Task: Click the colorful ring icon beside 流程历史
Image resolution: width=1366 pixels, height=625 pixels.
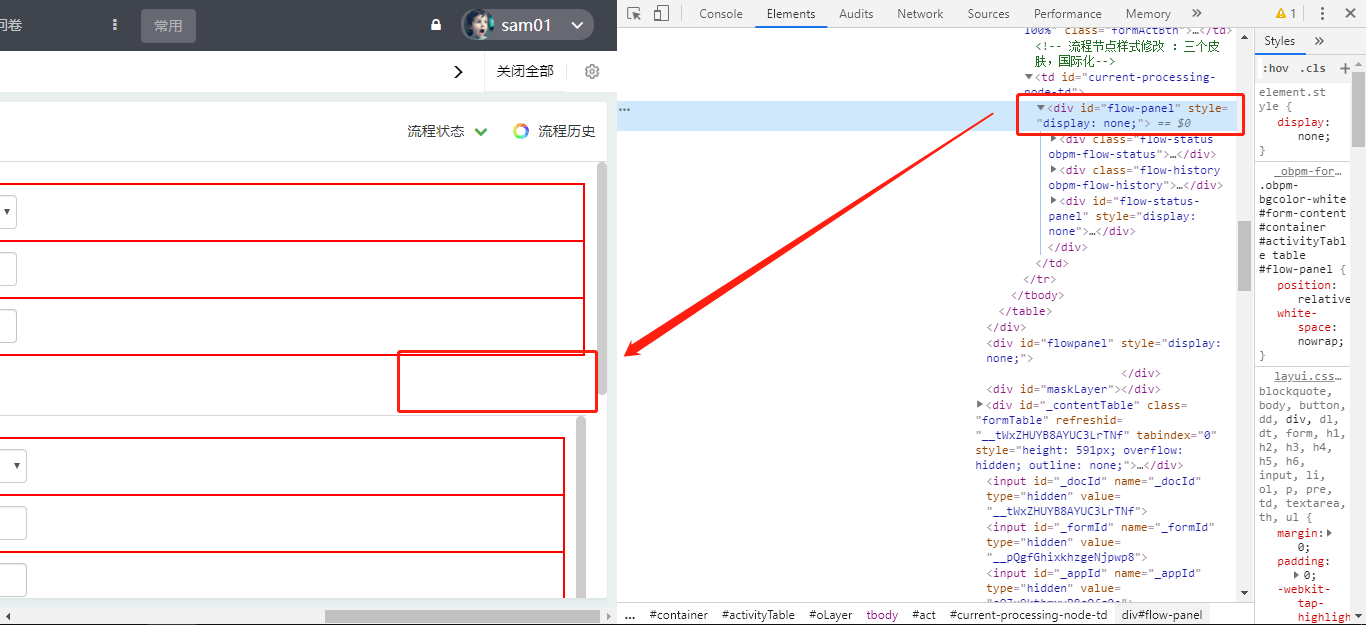Action: coord(521,131)
